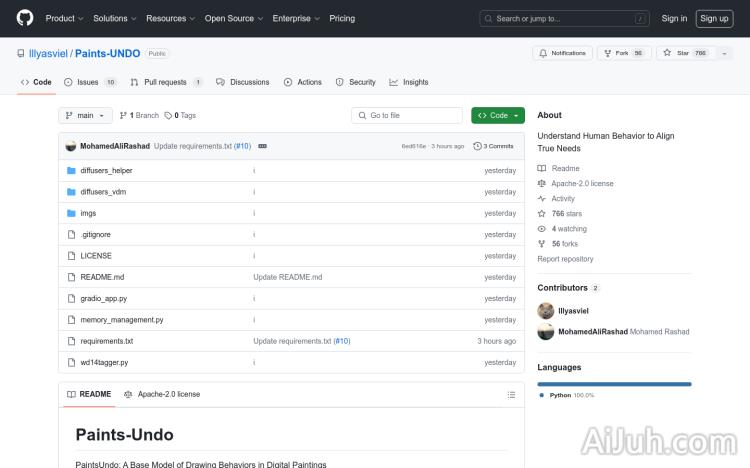The height and width of the screenshot is (468, 750).
Task: Click the Notifications bell button
Action: pos(563,53)
